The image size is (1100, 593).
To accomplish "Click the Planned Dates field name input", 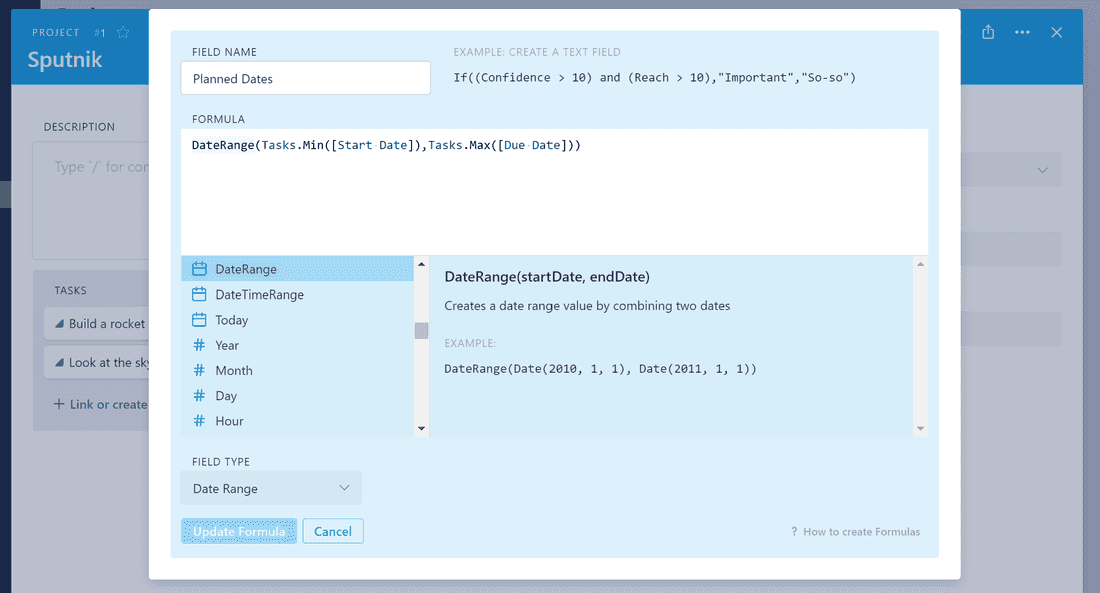I will pos(305,79).
